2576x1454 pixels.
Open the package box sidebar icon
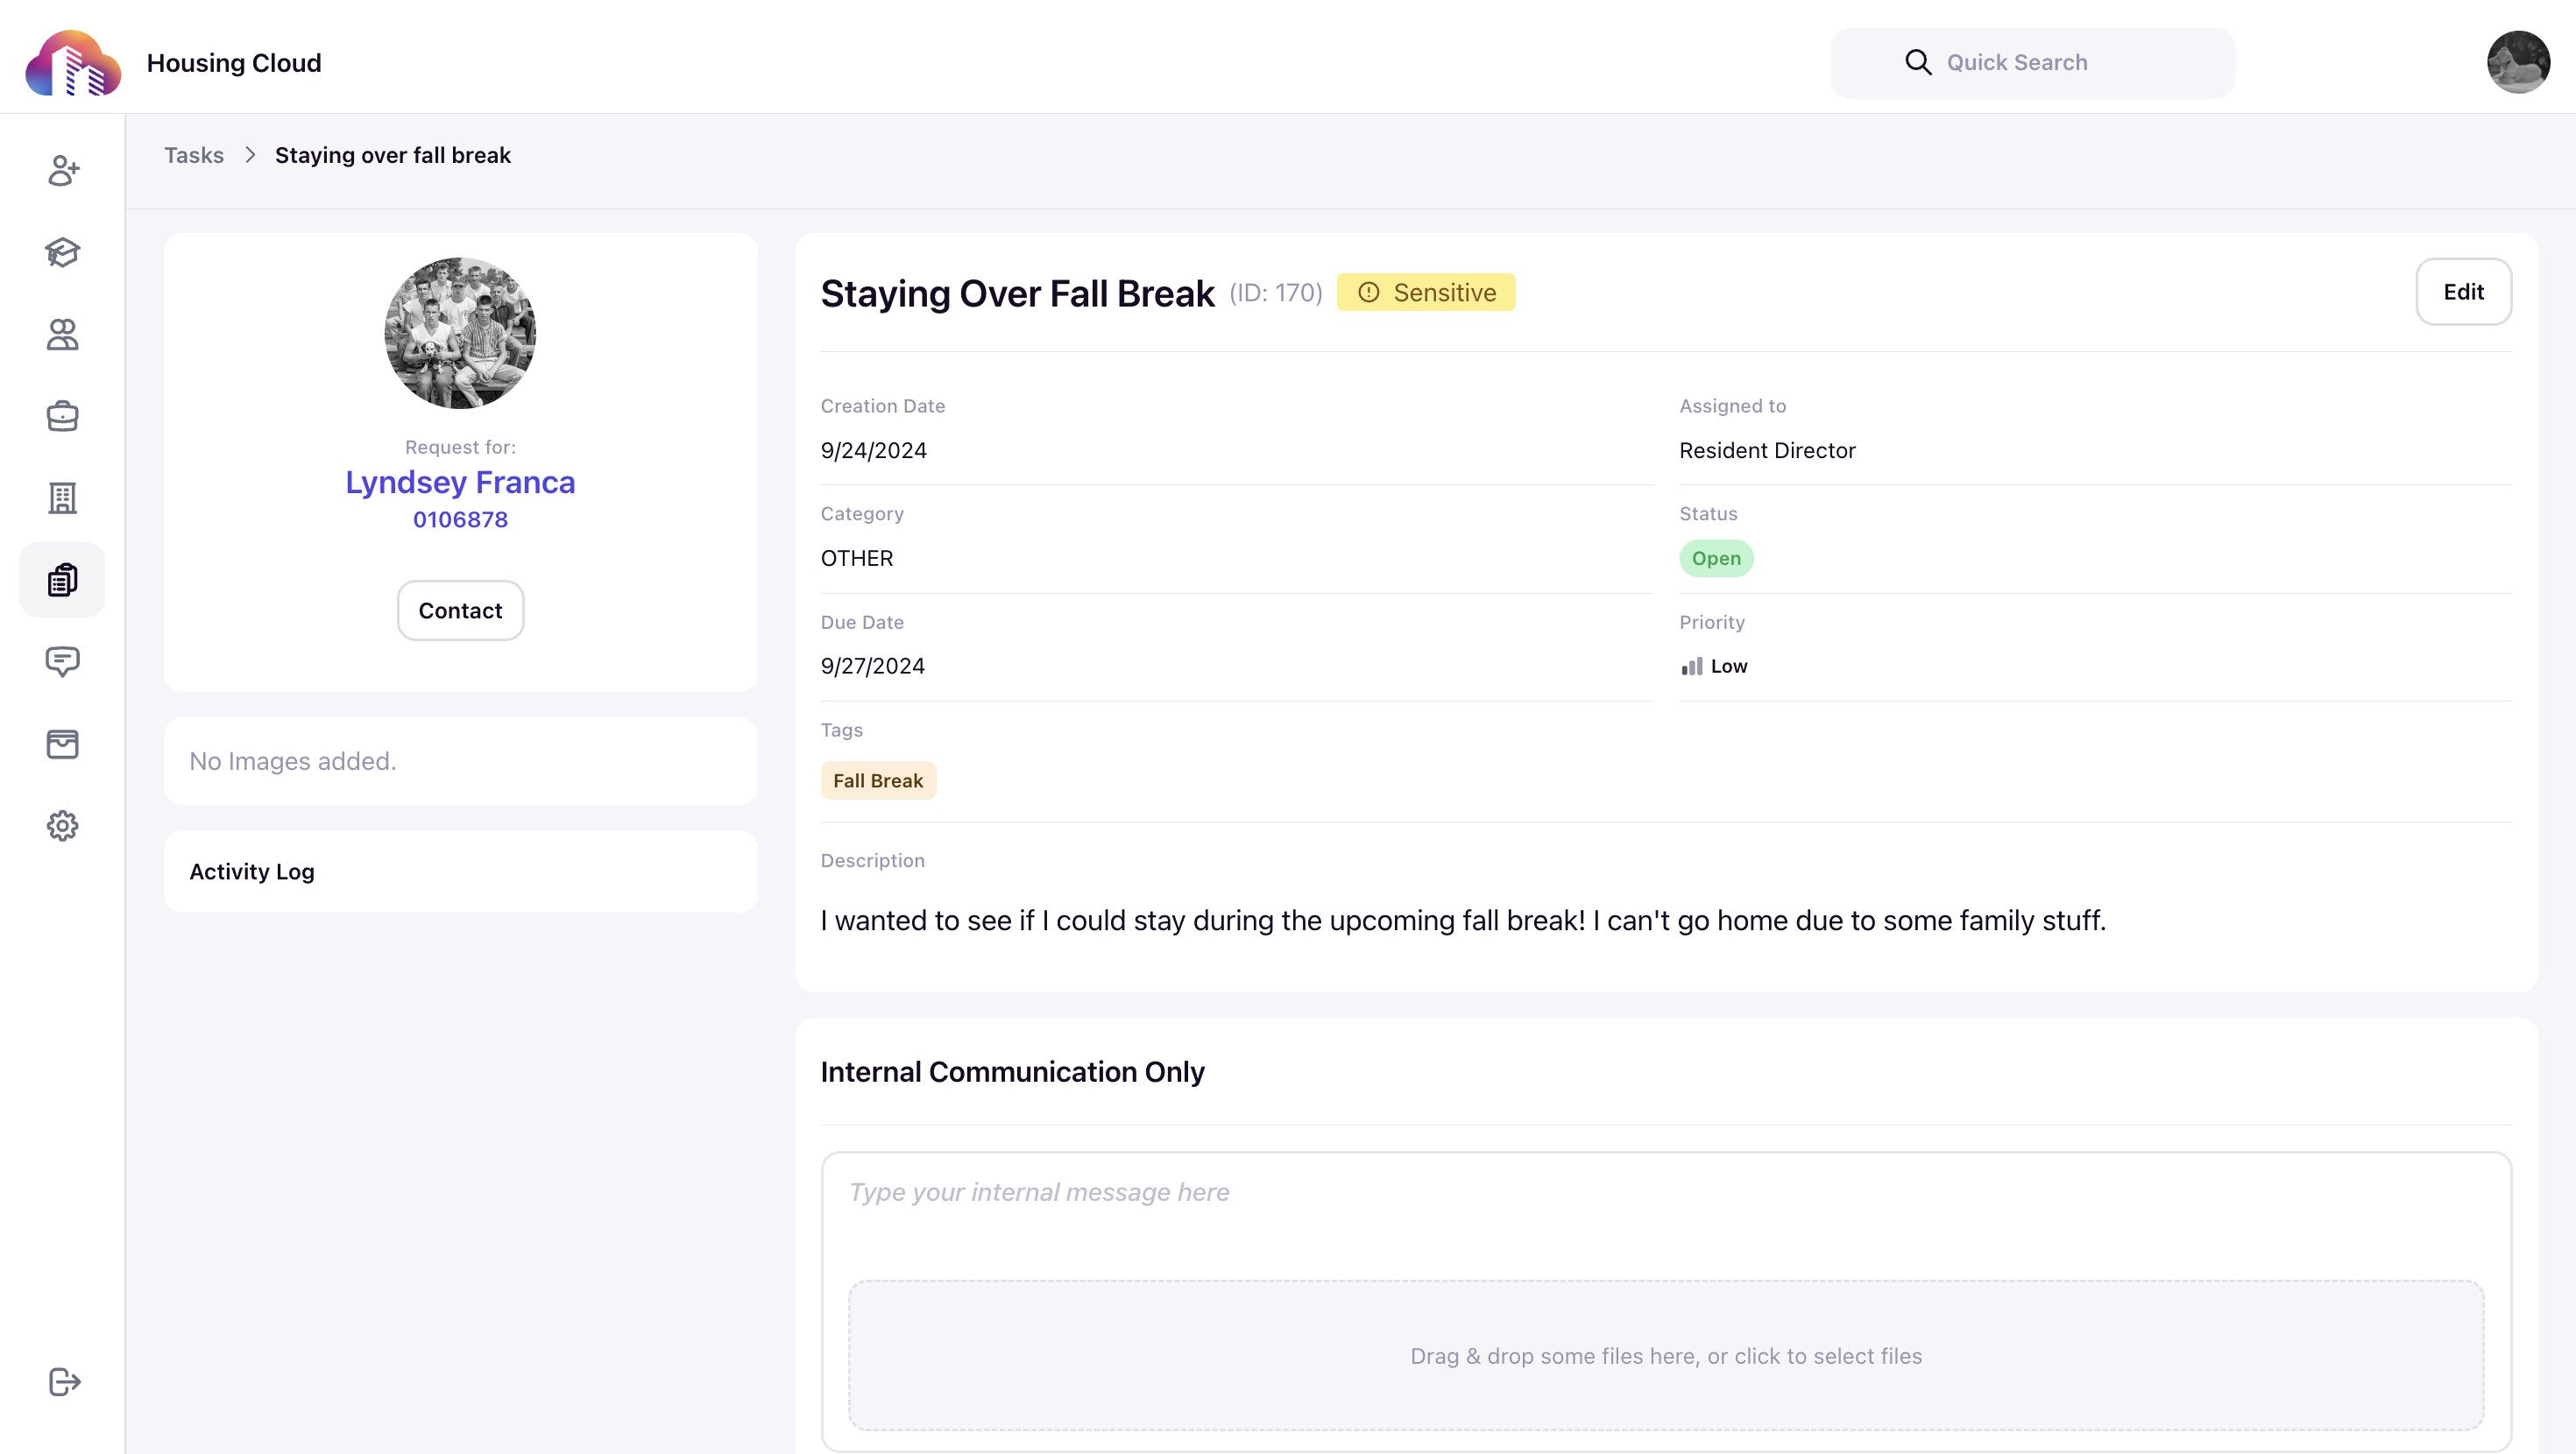63,744
